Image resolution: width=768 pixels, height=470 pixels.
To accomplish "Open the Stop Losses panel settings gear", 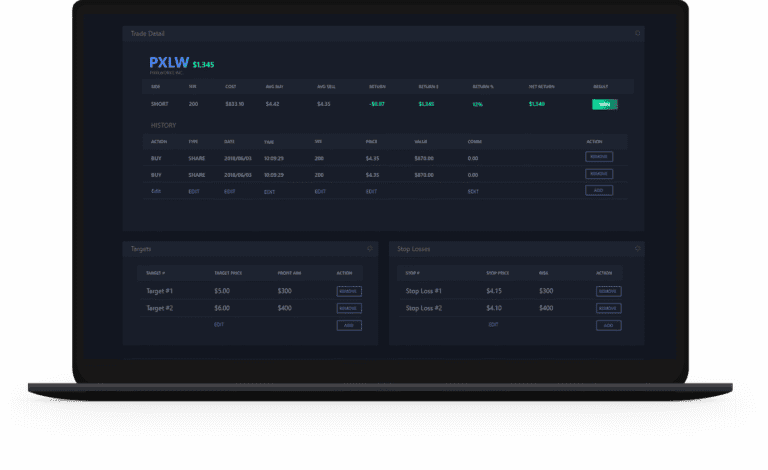I will pos(637,249).
